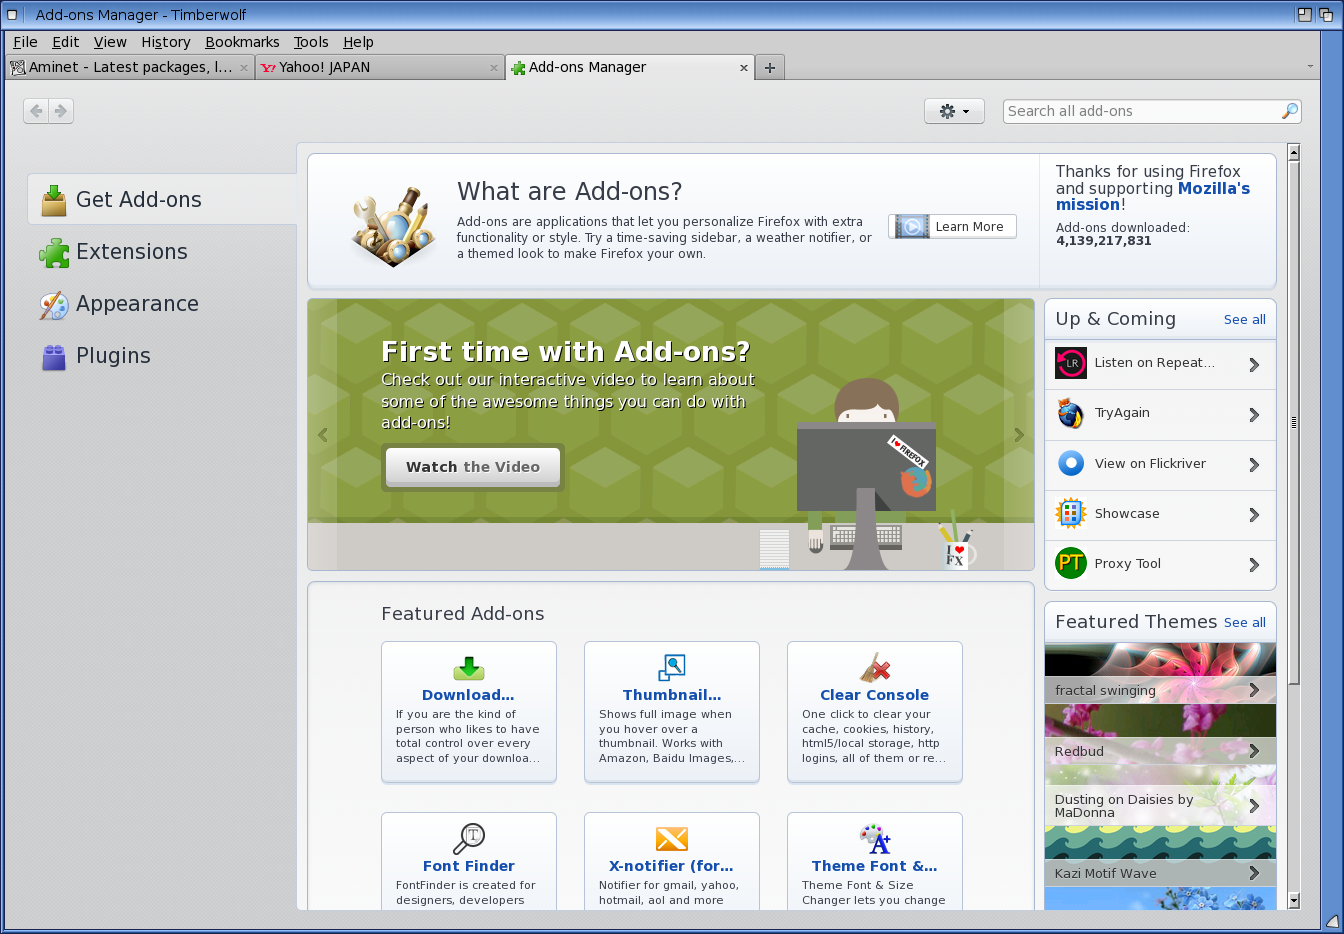This screenshot has width=1344, height=934.
Task: Click the TryAgain add-on icon
Action: click(x=1071, y=413)
